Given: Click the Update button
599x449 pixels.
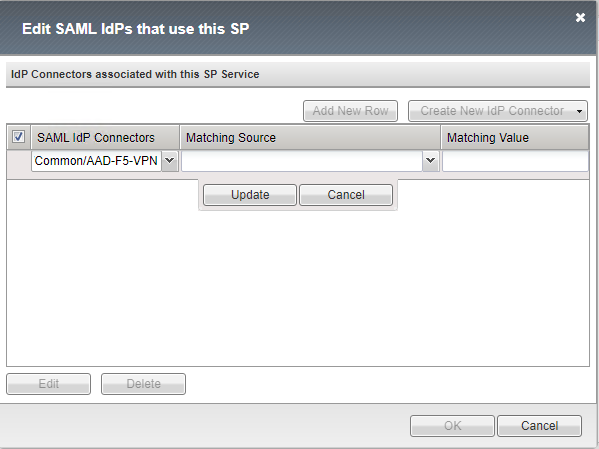Looking at the screenshot, I should 250,195.
